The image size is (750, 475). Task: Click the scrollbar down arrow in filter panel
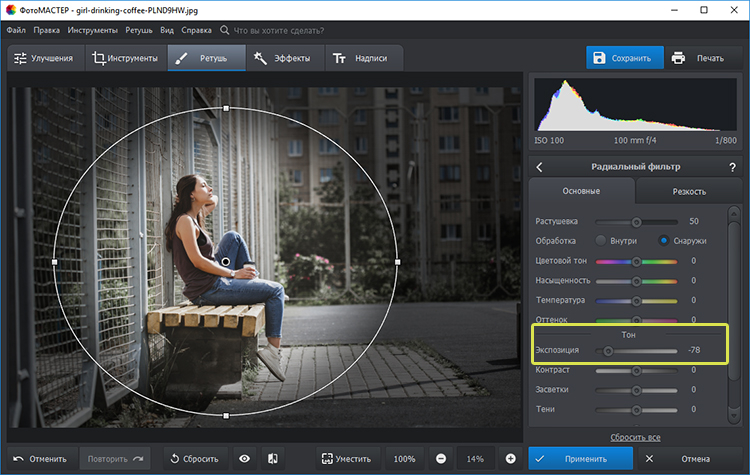[x=734, y=415]
